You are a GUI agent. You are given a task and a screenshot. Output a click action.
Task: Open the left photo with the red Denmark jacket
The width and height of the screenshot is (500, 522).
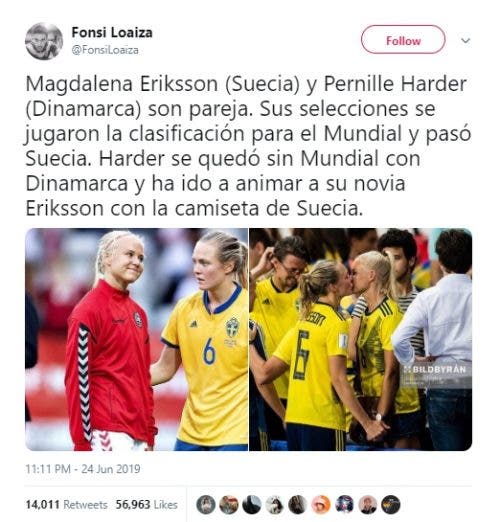point(136,339)
